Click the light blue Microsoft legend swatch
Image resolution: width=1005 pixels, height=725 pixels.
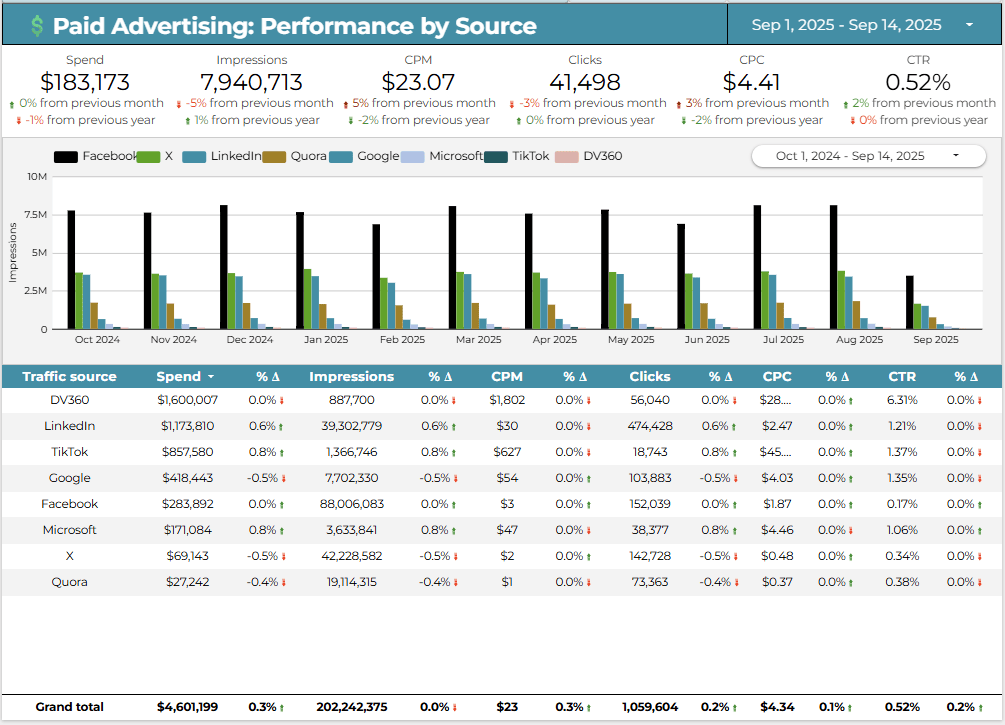(412, 156)
